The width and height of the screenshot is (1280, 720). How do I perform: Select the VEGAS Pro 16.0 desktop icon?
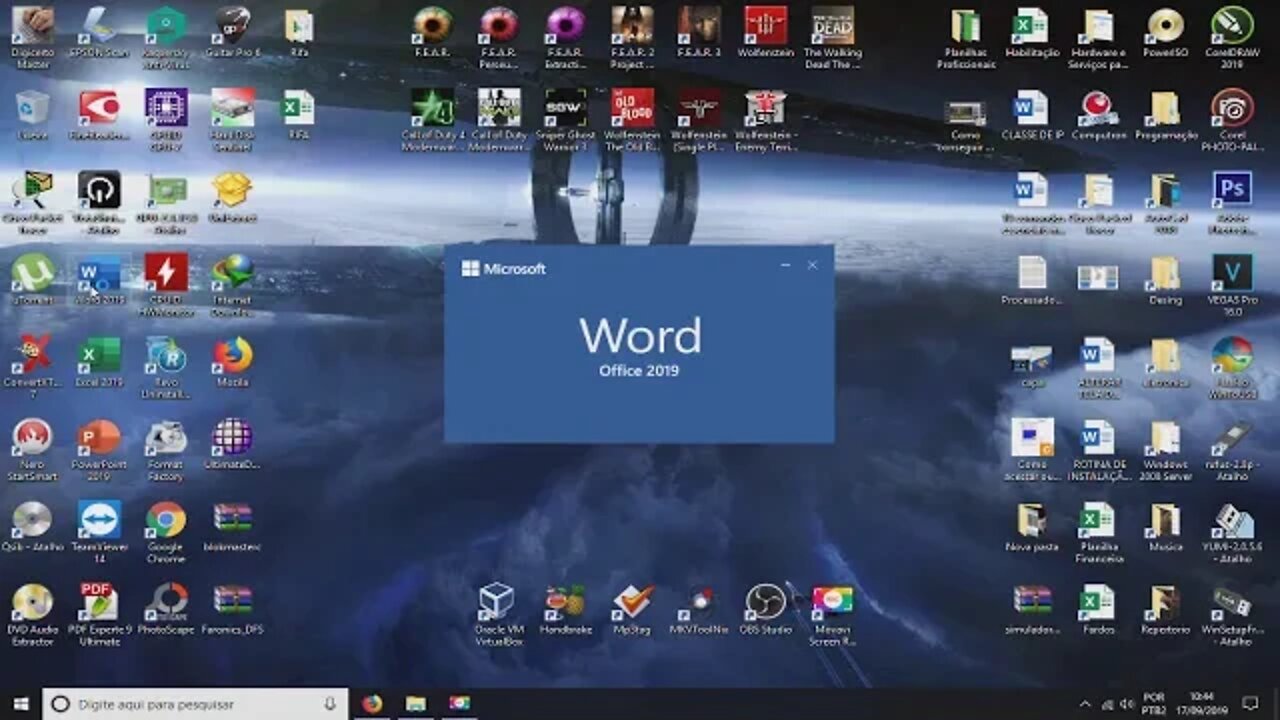1232,285
